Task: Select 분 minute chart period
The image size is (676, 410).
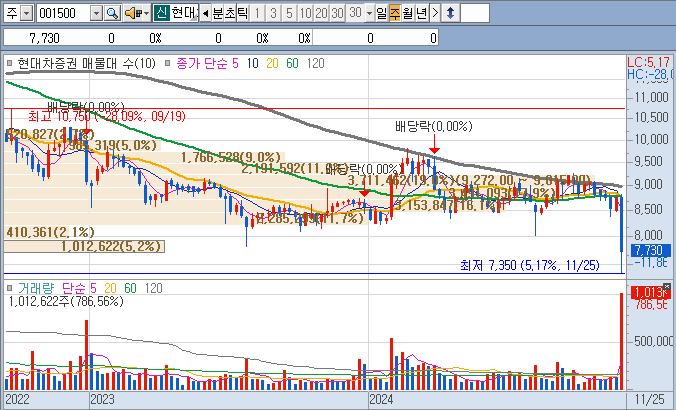Action: pos(218,13)
